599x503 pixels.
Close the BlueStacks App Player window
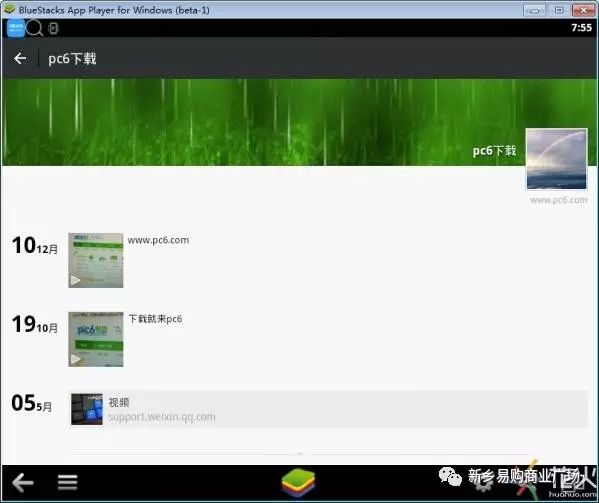point(584,10)
